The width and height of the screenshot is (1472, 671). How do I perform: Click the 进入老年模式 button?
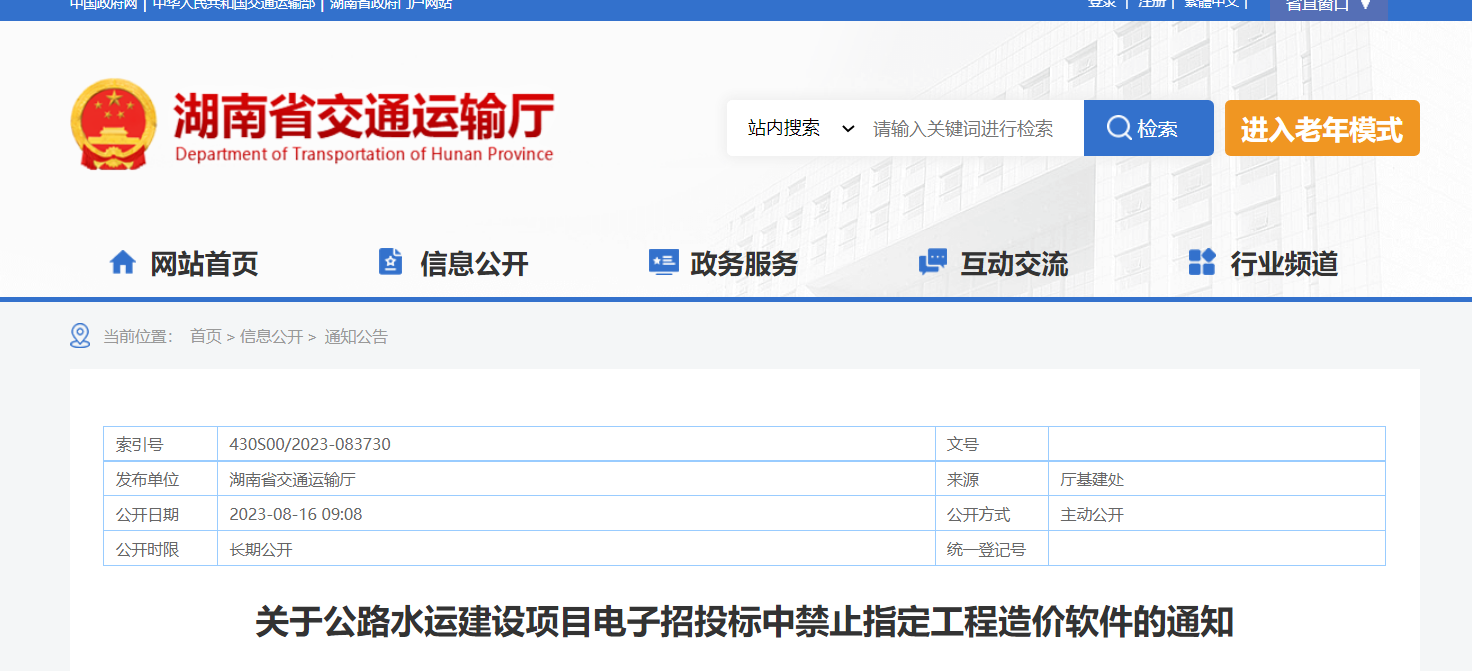(1322, 127)
